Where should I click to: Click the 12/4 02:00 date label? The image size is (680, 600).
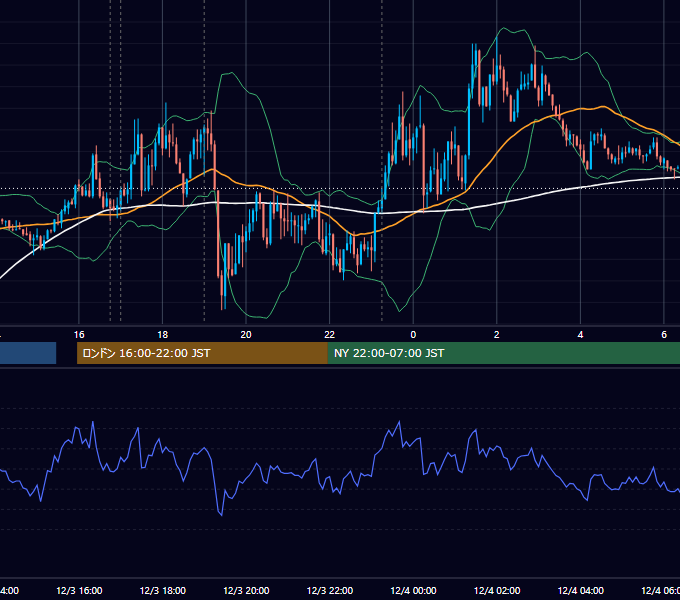point(497,591)
